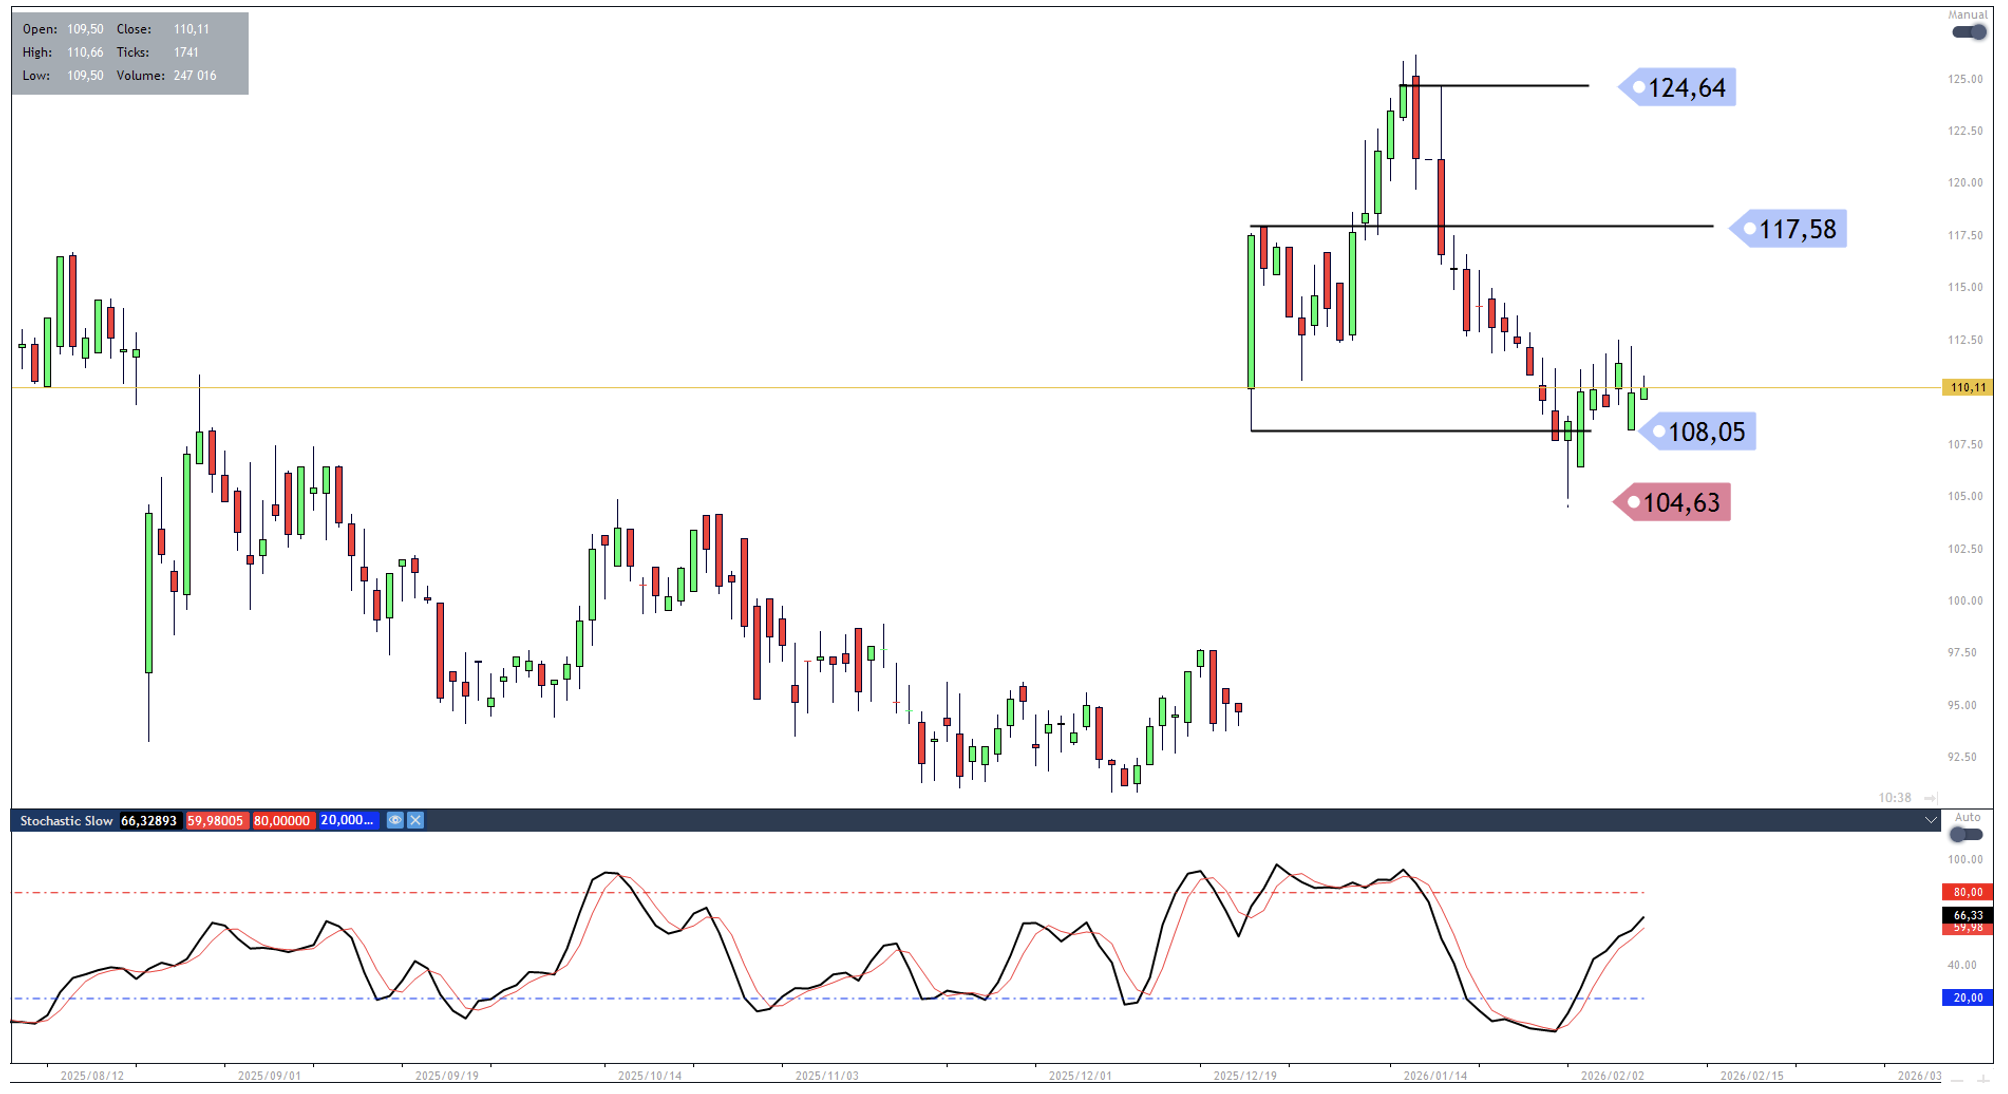Click the current price 110,11 axis marker
The width and height of the screenshot is (2008, 1094).
[1967, 387]
